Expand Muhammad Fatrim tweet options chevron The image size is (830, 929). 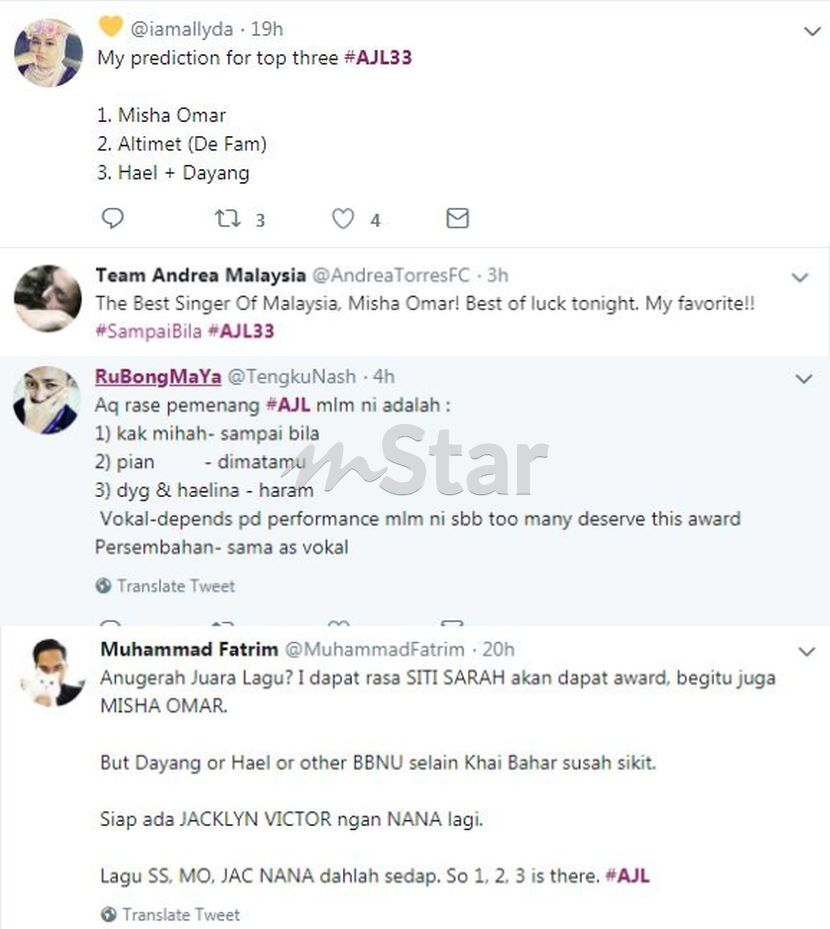tap(807, 651)
